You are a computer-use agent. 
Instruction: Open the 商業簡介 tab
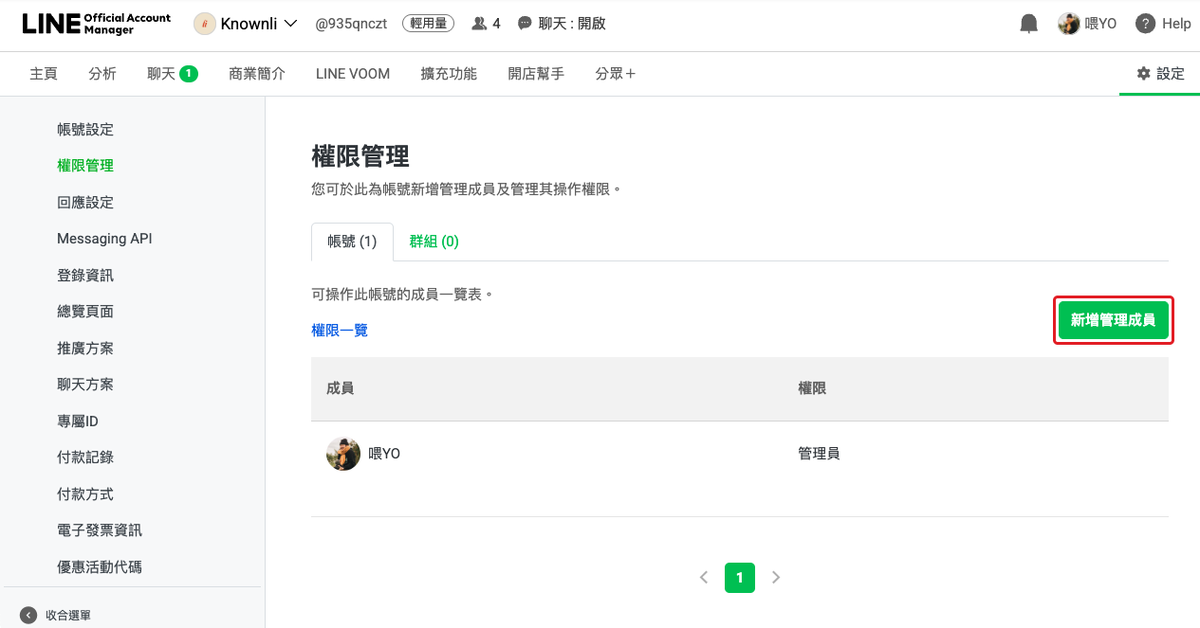(257, 74)
